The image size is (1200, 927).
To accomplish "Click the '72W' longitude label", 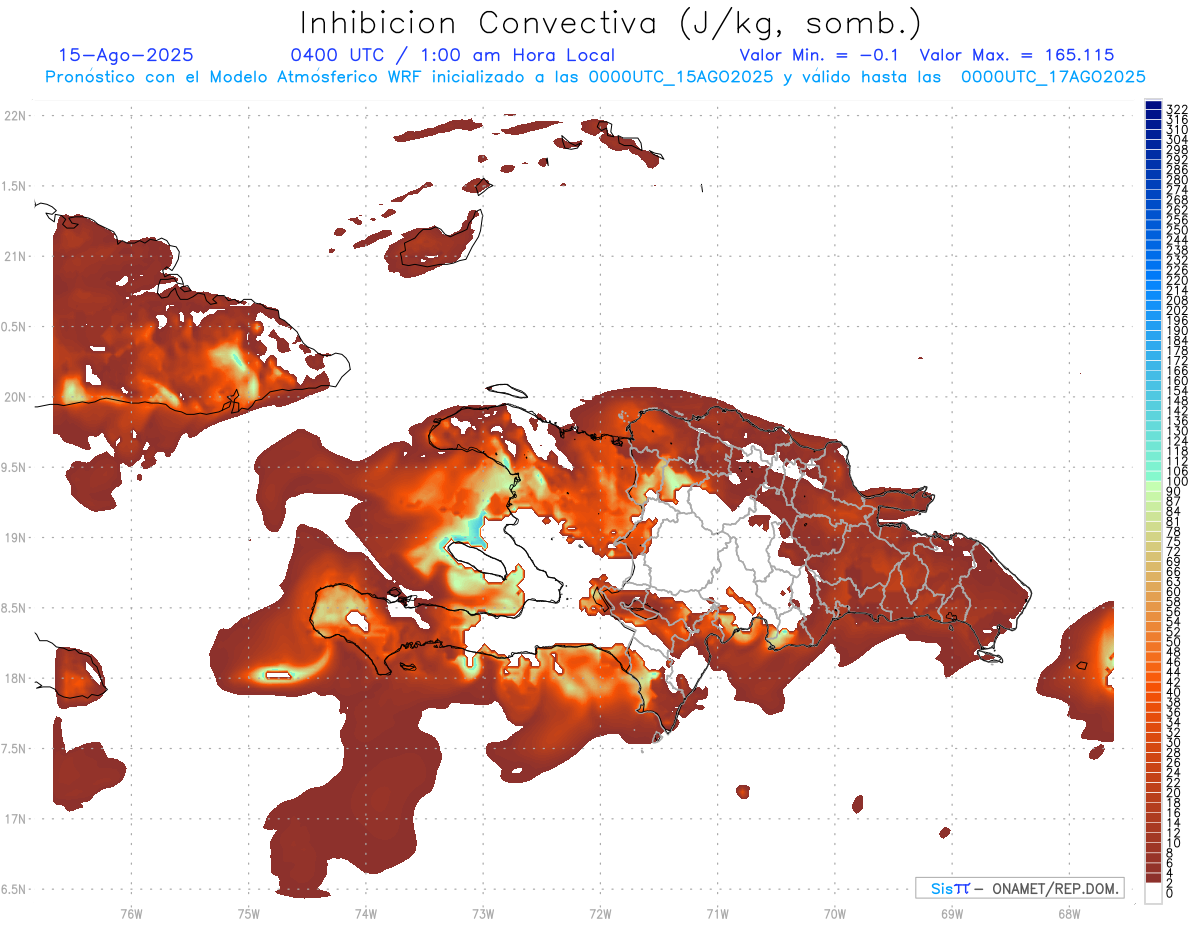I will (x=600, y=913).
